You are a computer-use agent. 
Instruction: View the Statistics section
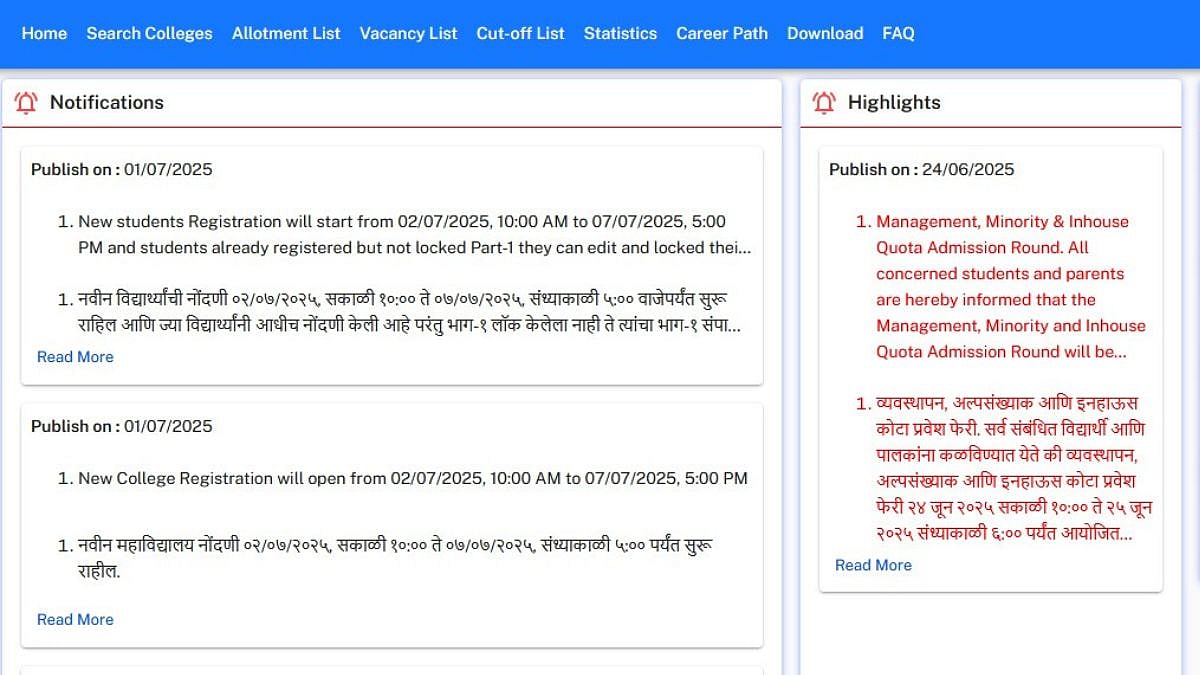pos(620,33)
